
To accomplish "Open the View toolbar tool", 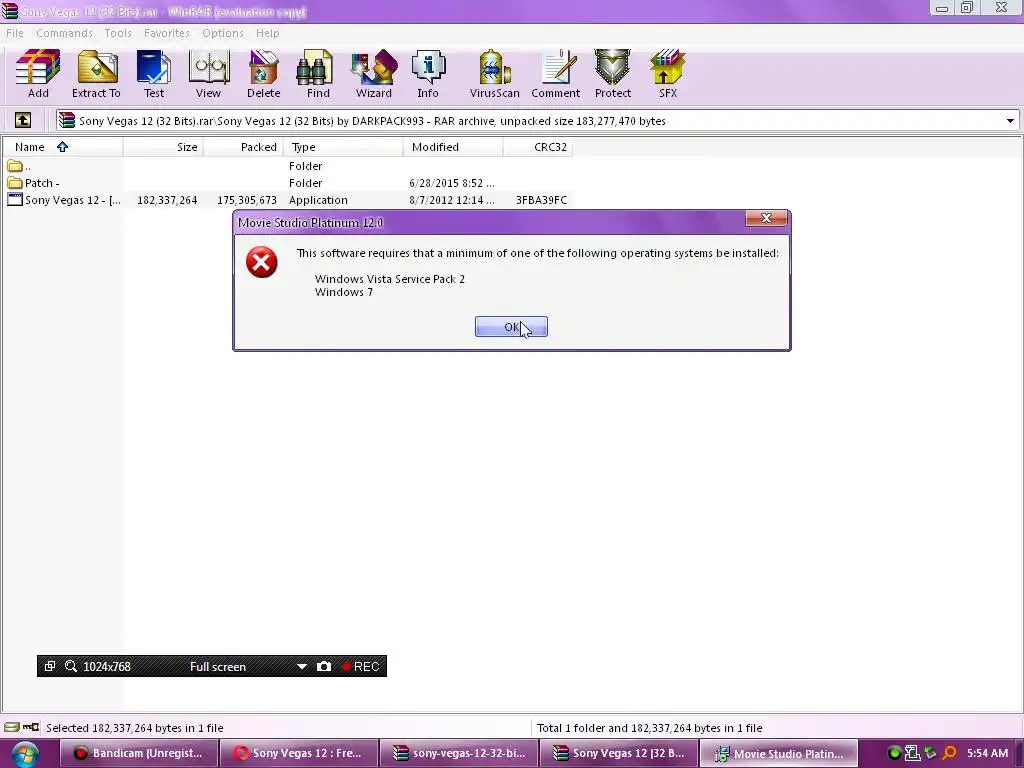I will click(208, 74).
